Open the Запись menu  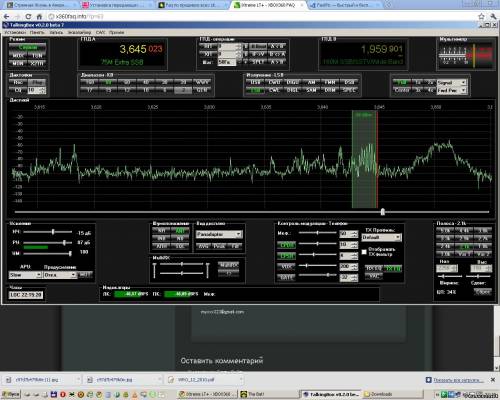(56, 32)
